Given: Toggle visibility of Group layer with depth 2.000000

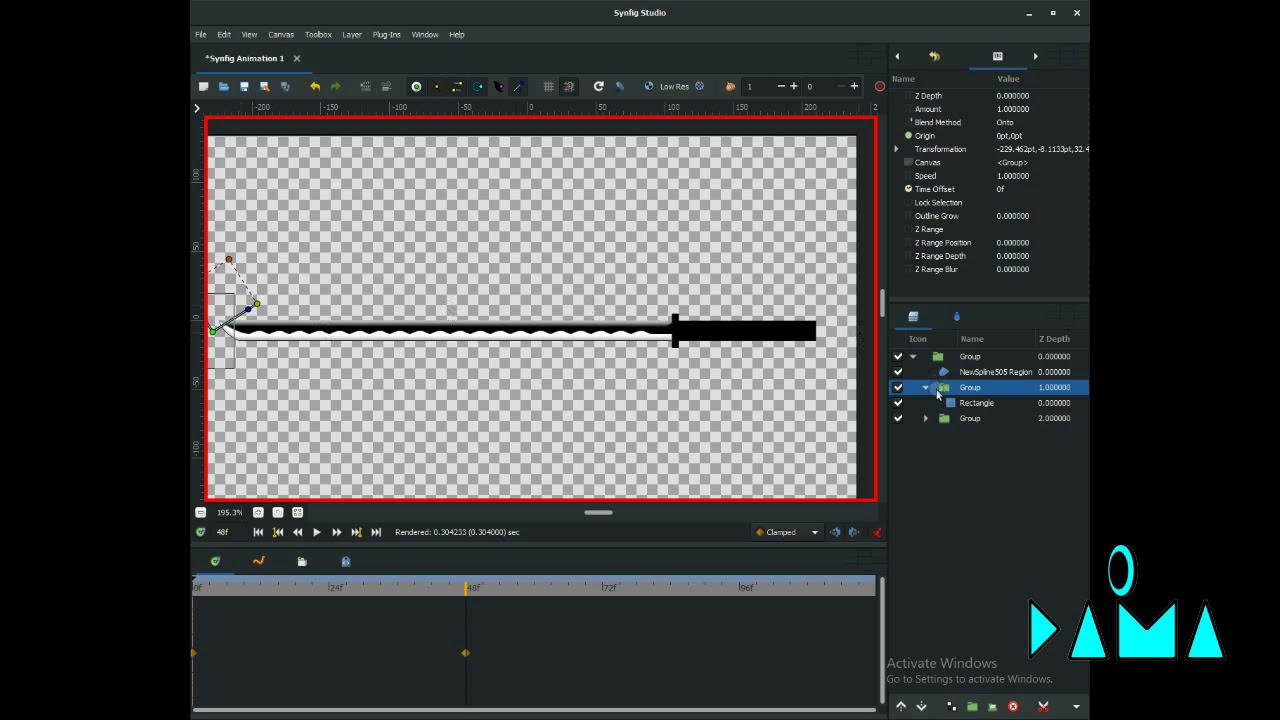Looking at the screenshot, I should click(x=898, y=419).
